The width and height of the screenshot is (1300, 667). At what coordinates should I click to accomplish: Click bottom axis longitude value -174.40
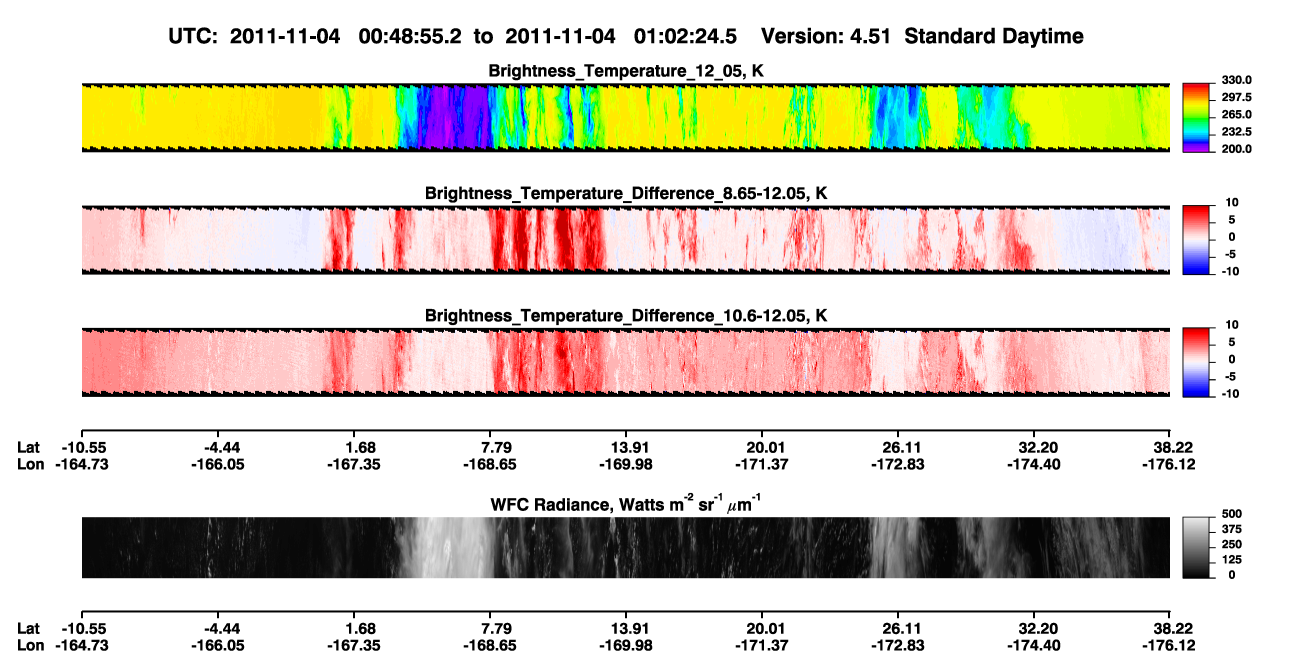[1036, 646]
